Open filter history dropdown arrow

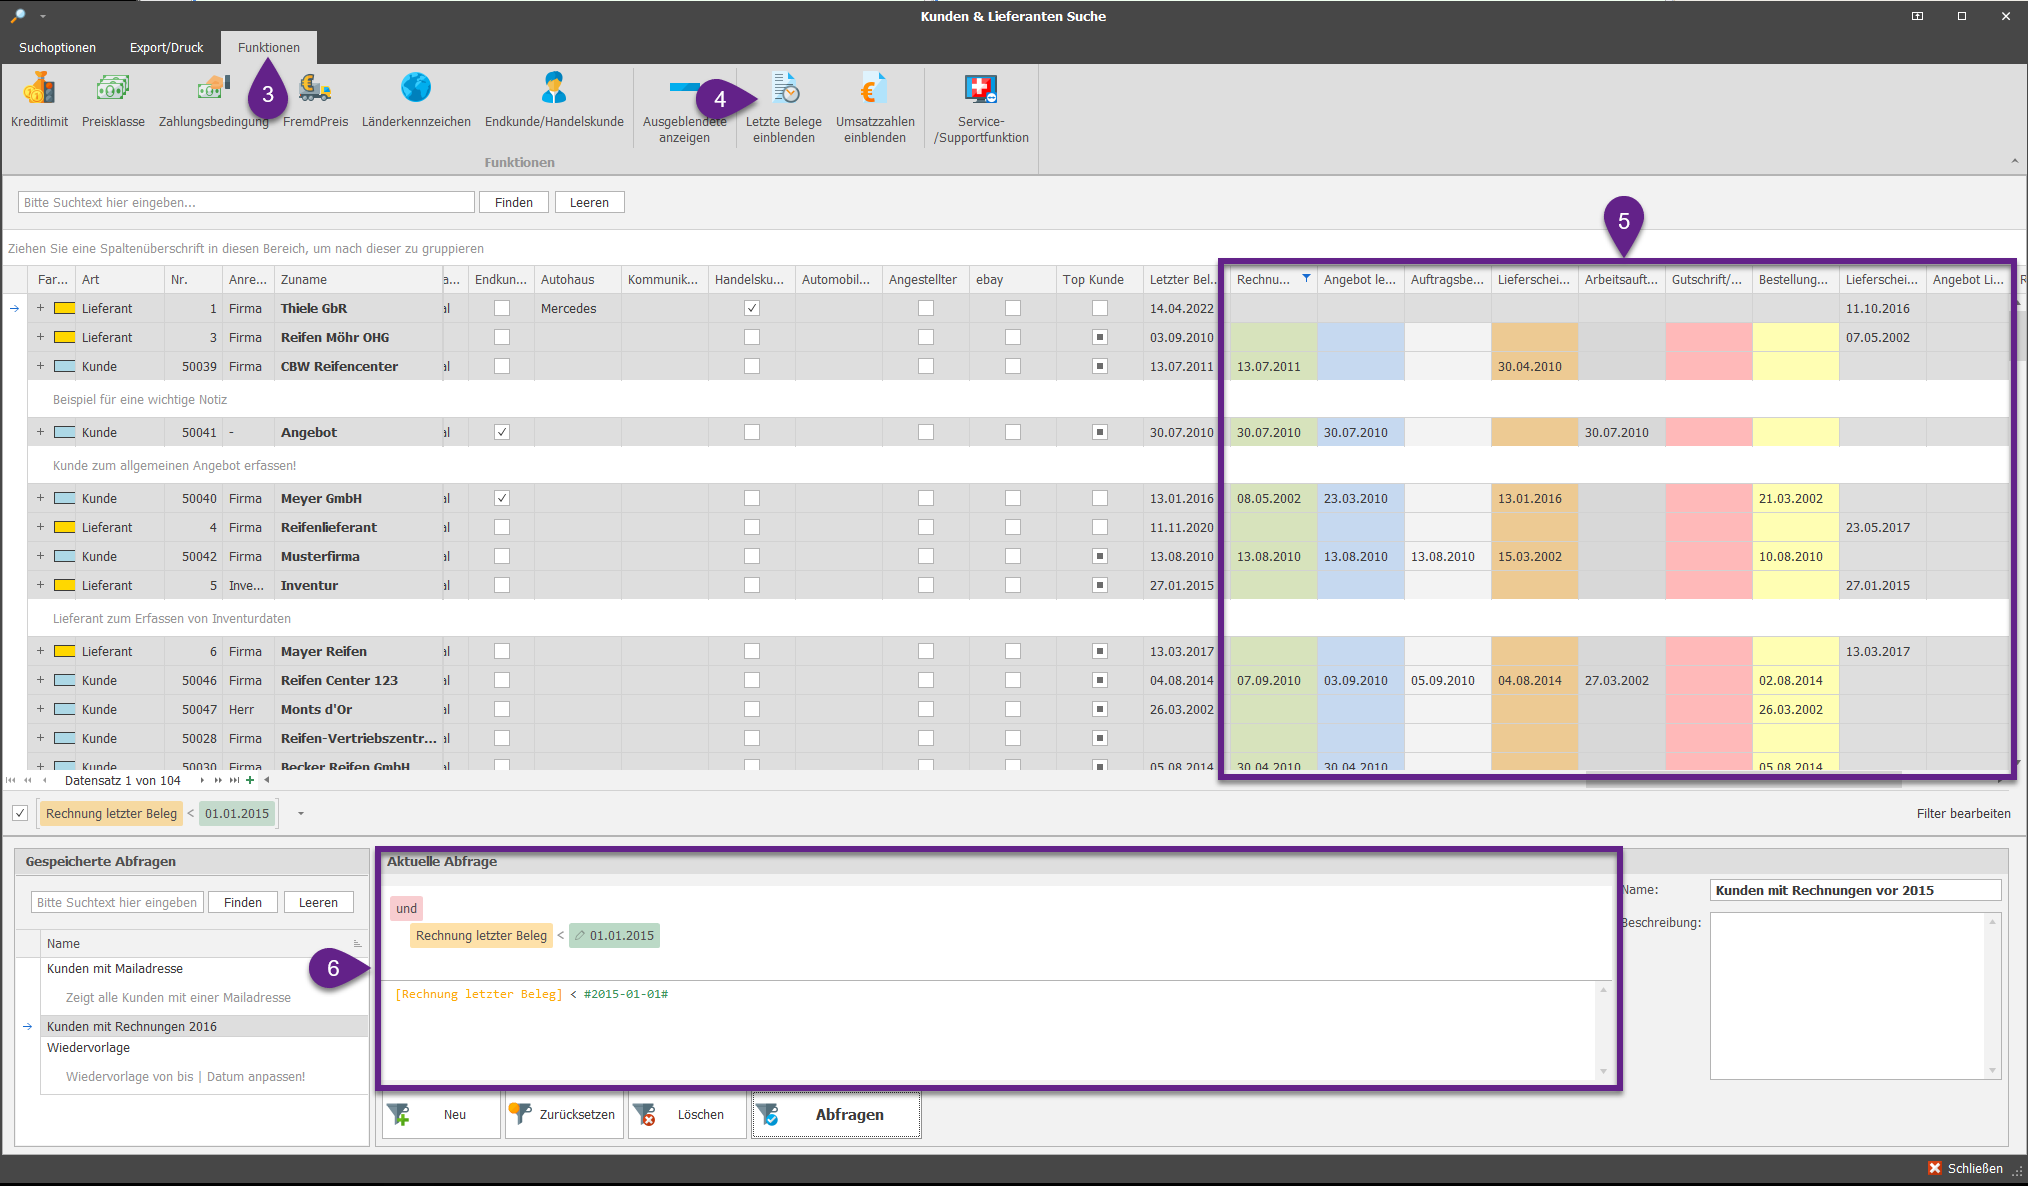point(300,813)
